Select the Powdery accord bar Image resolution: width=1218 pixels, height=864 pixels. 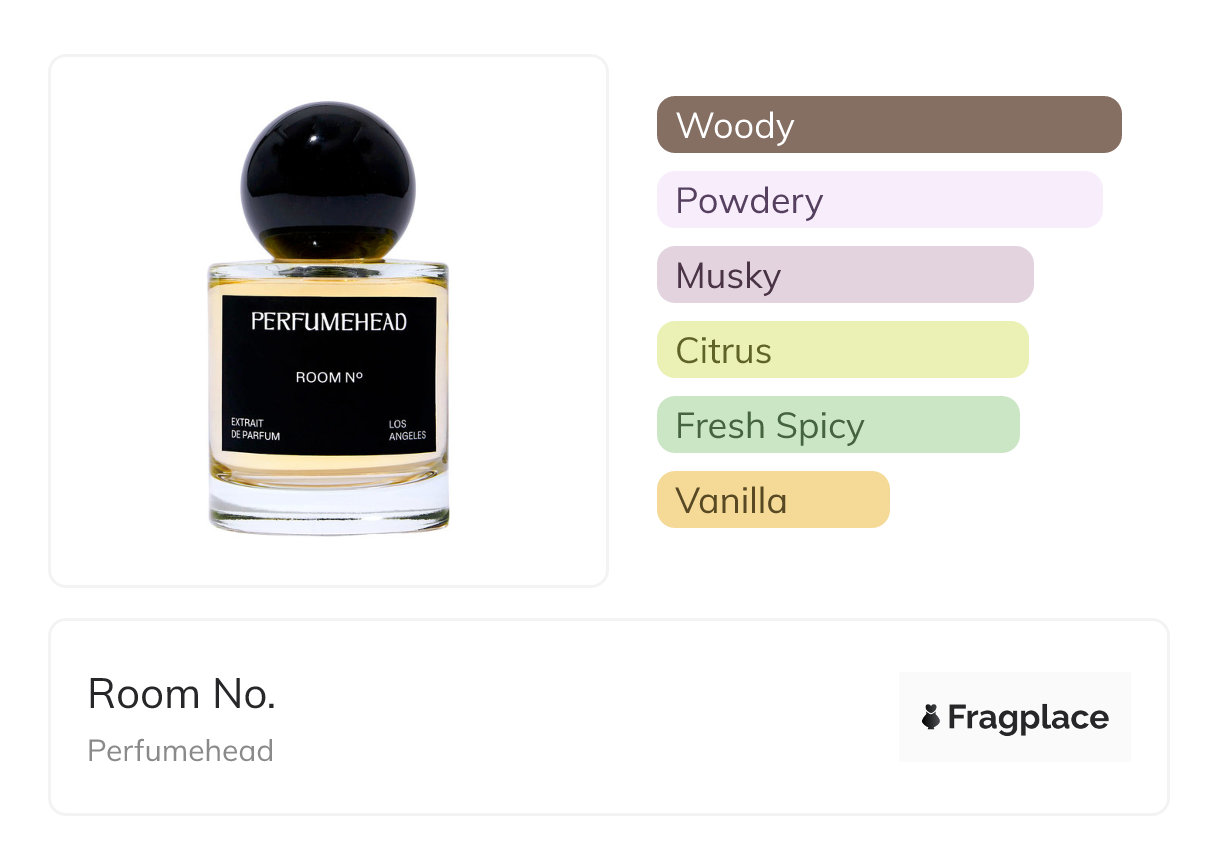click(x=880, y=200)
